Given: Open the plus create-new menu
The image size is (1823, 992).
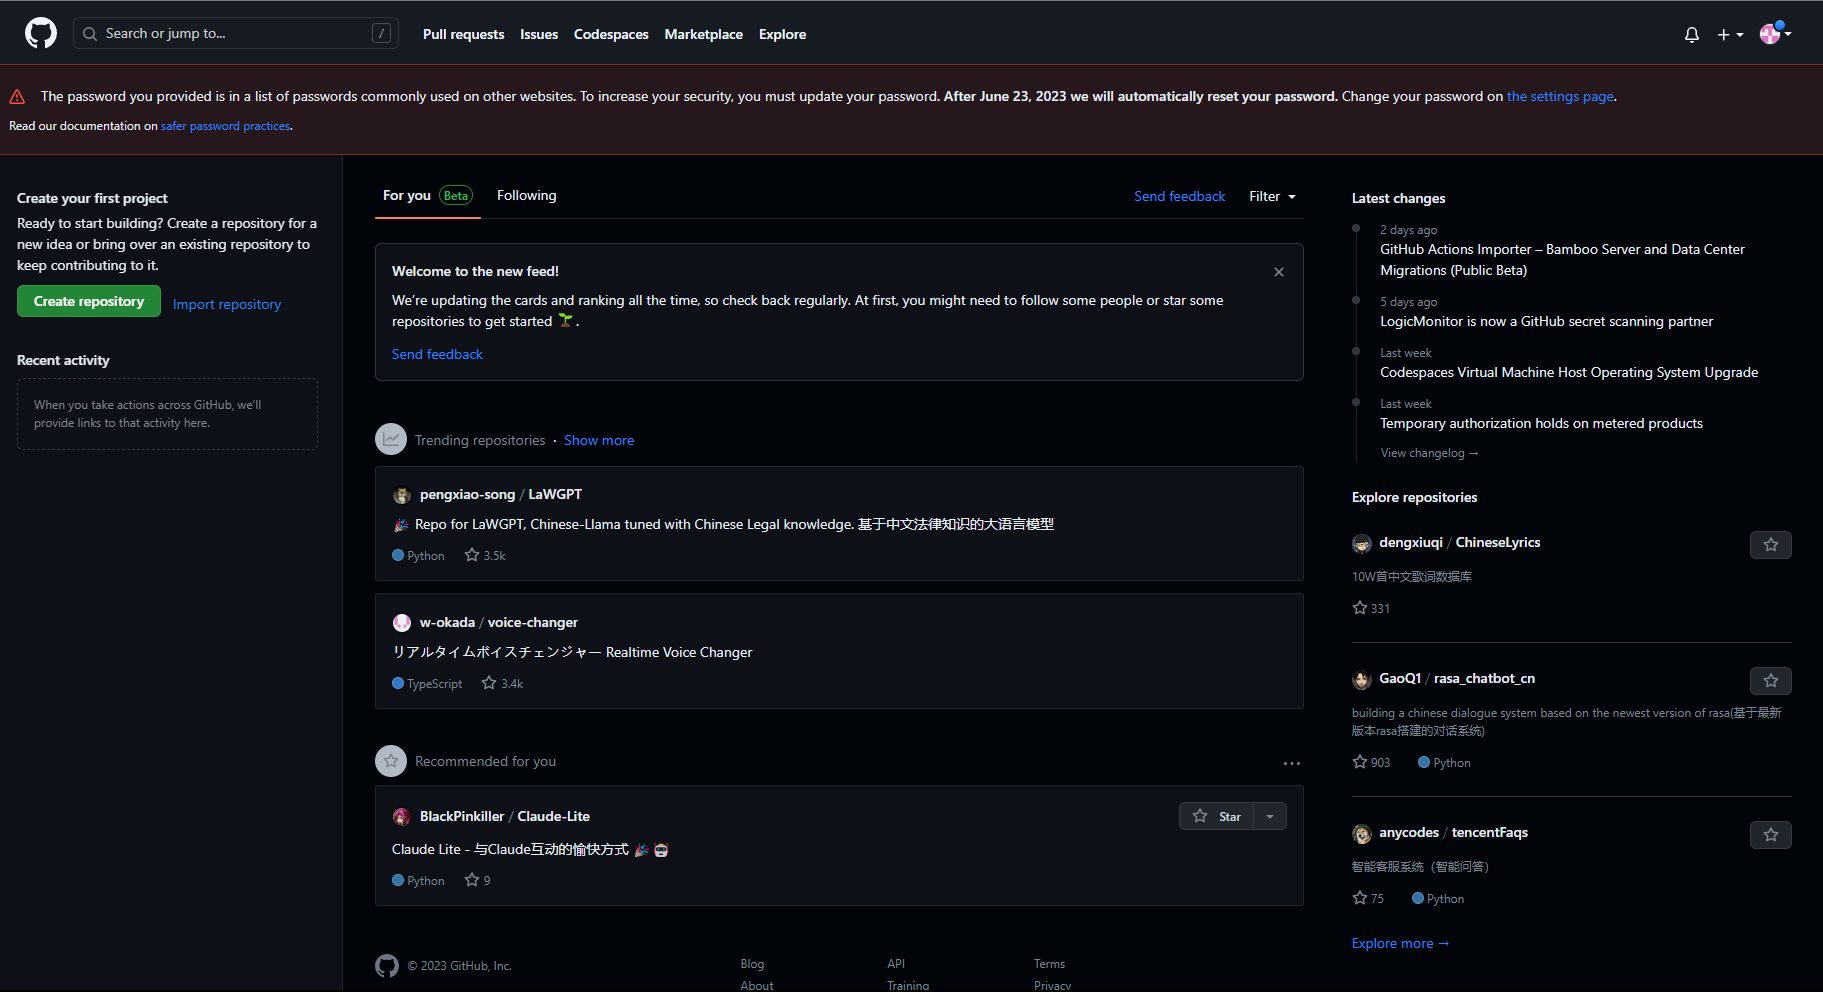Looking at the screenshot, I should [x=1730, y=34].
